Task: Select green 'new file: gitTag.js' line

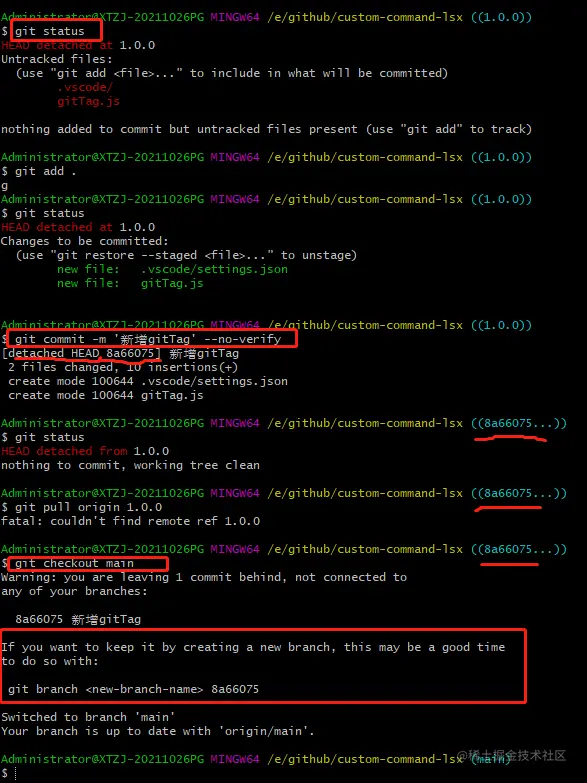Action: 130,283
